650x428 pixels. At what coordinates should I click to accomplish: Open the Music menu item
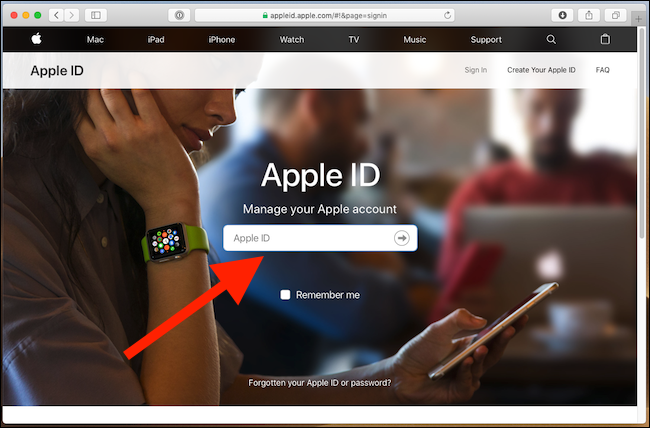click(x=415, y=39)
